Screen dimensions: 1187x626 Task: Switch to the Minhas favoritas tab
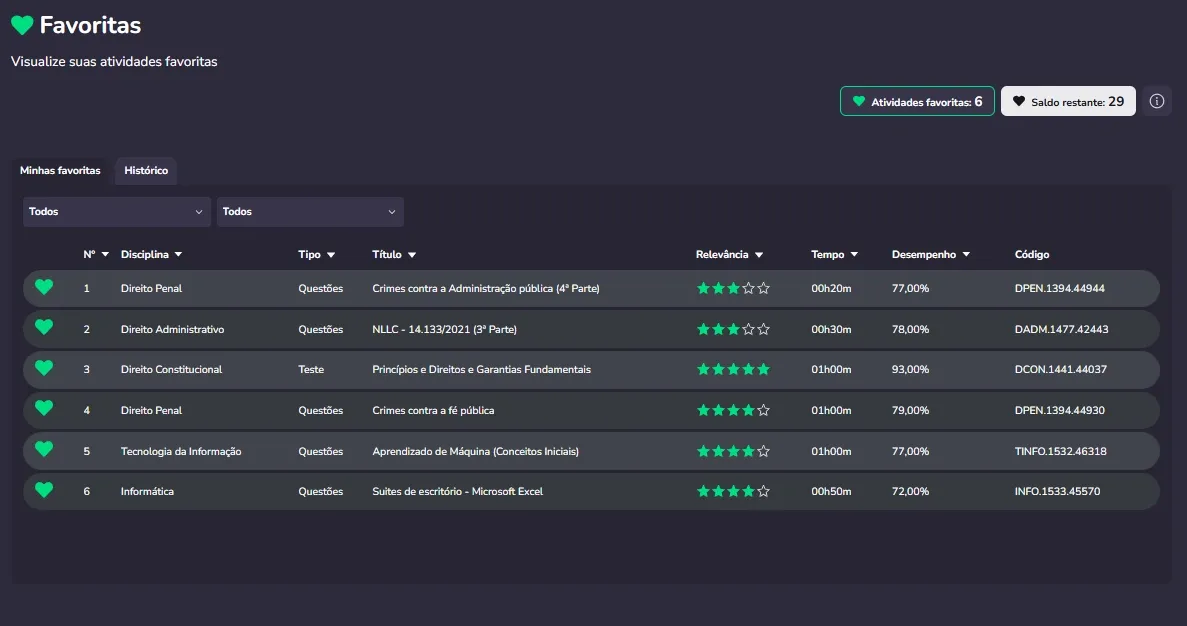click(60, 170)
